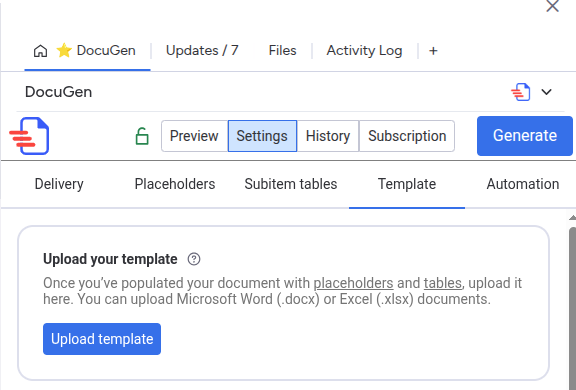Switch to the Activity Log tab

[364, 51]
